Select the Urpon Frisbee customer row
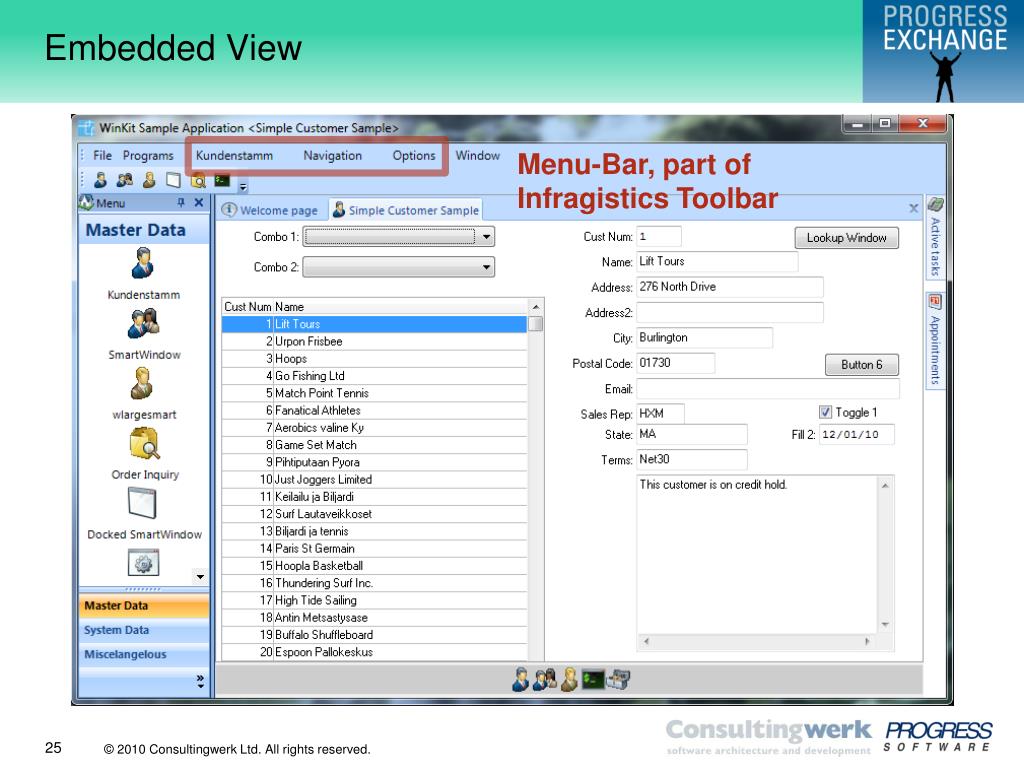The image size is (1024, 768). click(x=374, y=342)
